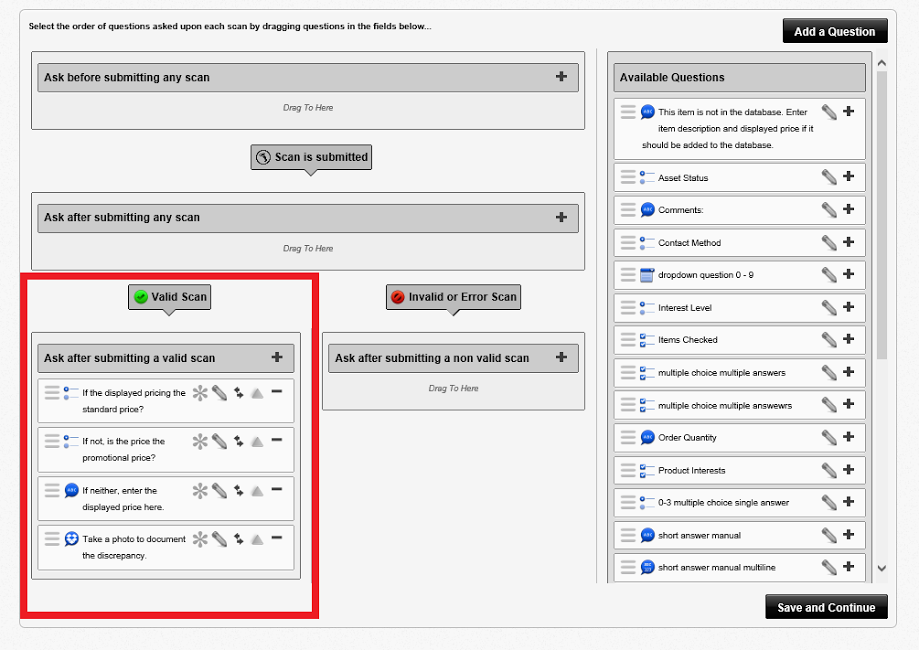Add the 'dropdown question 0 - 9' item

848,274
